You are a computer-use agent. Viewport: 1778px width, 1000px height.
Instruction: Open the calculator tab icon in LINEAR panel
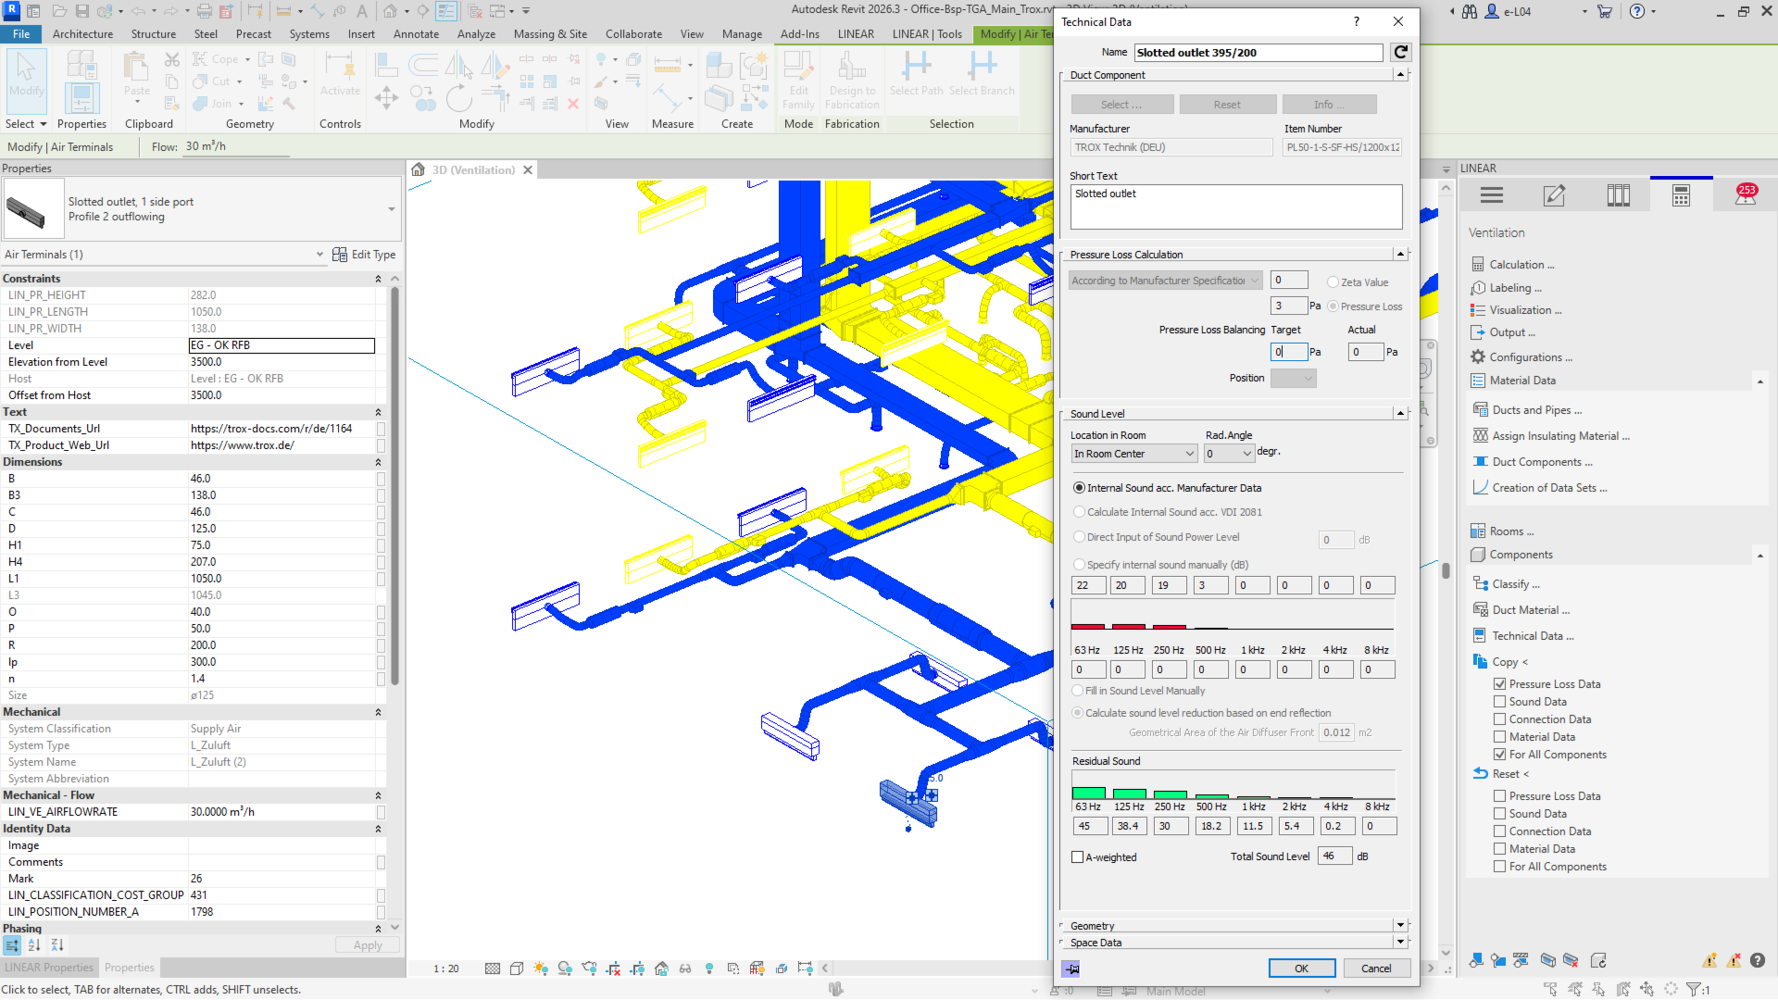(x=1680, y=196)
